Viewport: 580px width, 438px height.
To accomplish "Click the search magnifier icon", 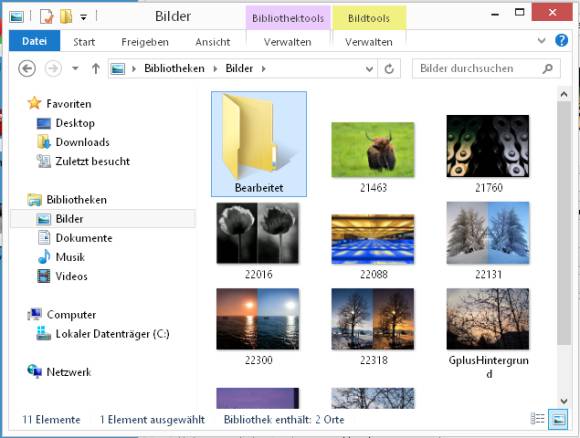I will click(547, 69).
